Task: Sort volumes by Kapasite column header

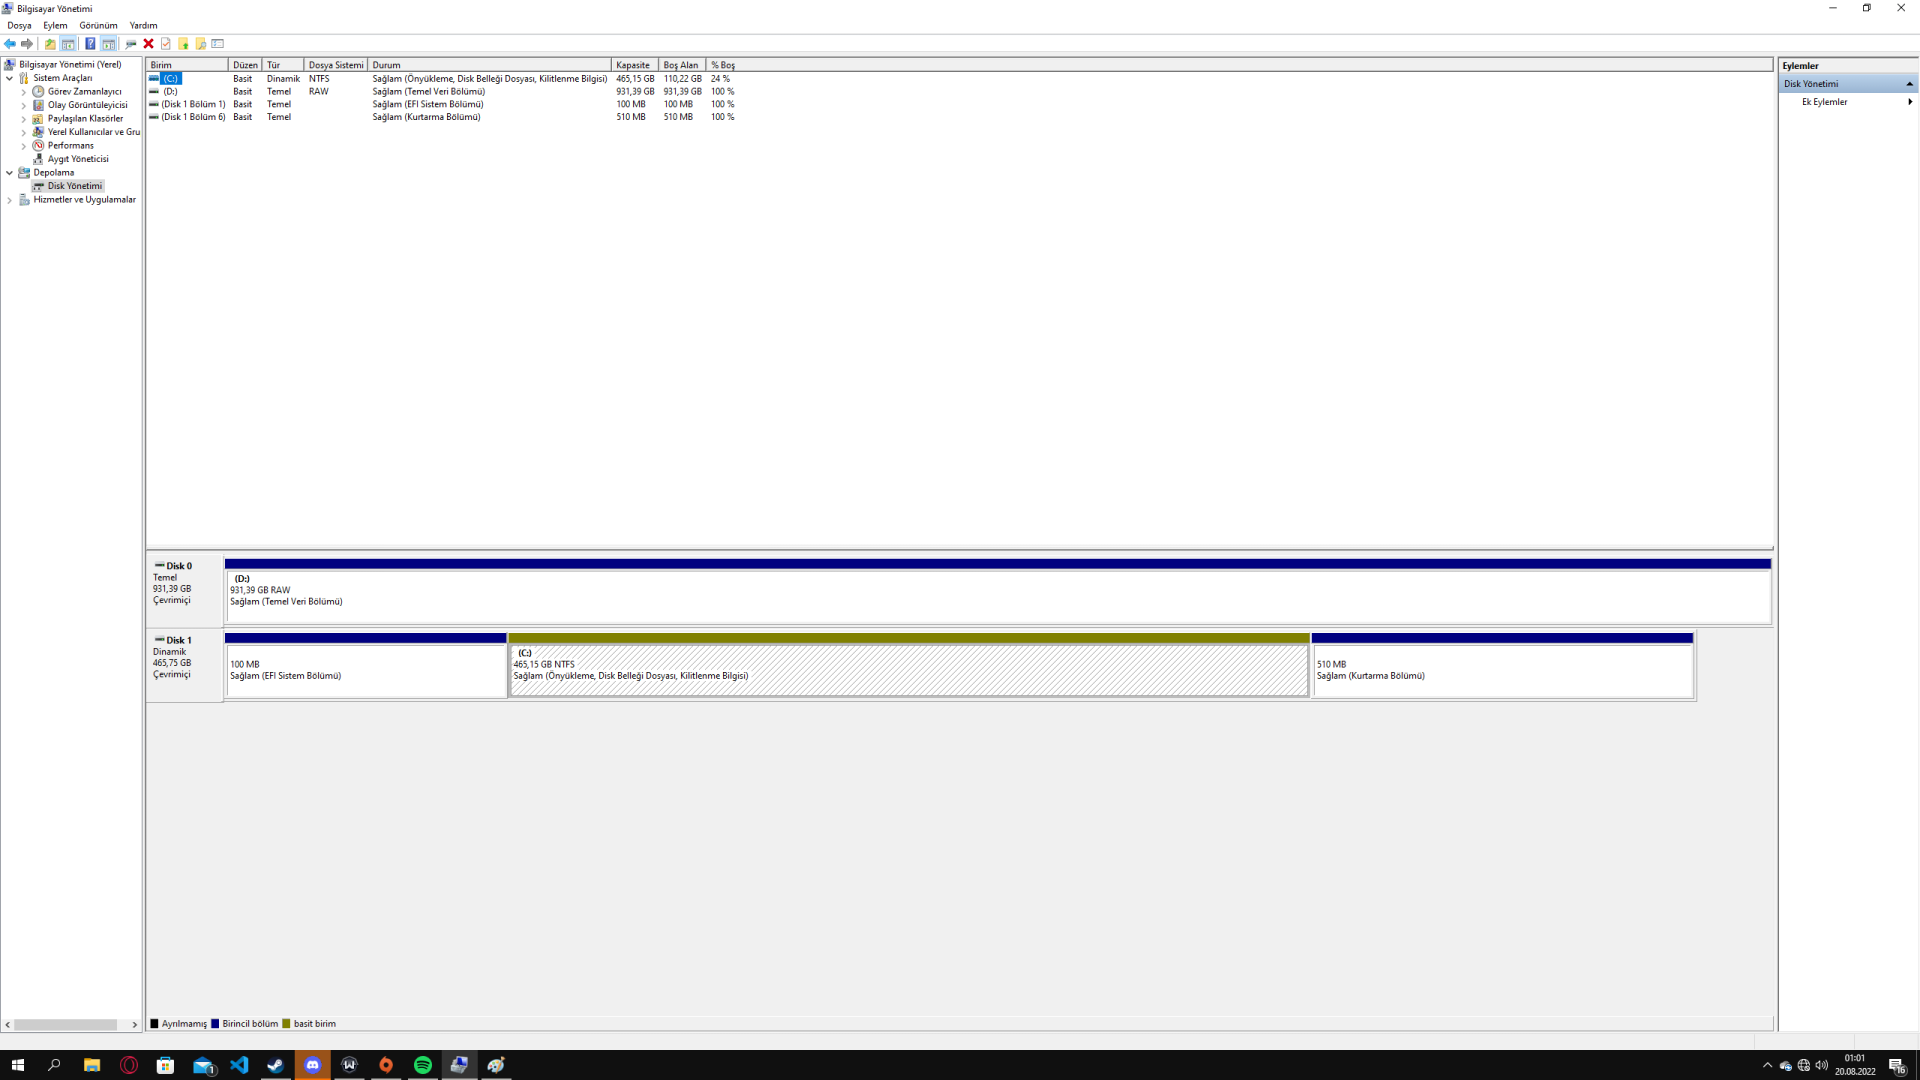Action: click(x=633, y=65)
